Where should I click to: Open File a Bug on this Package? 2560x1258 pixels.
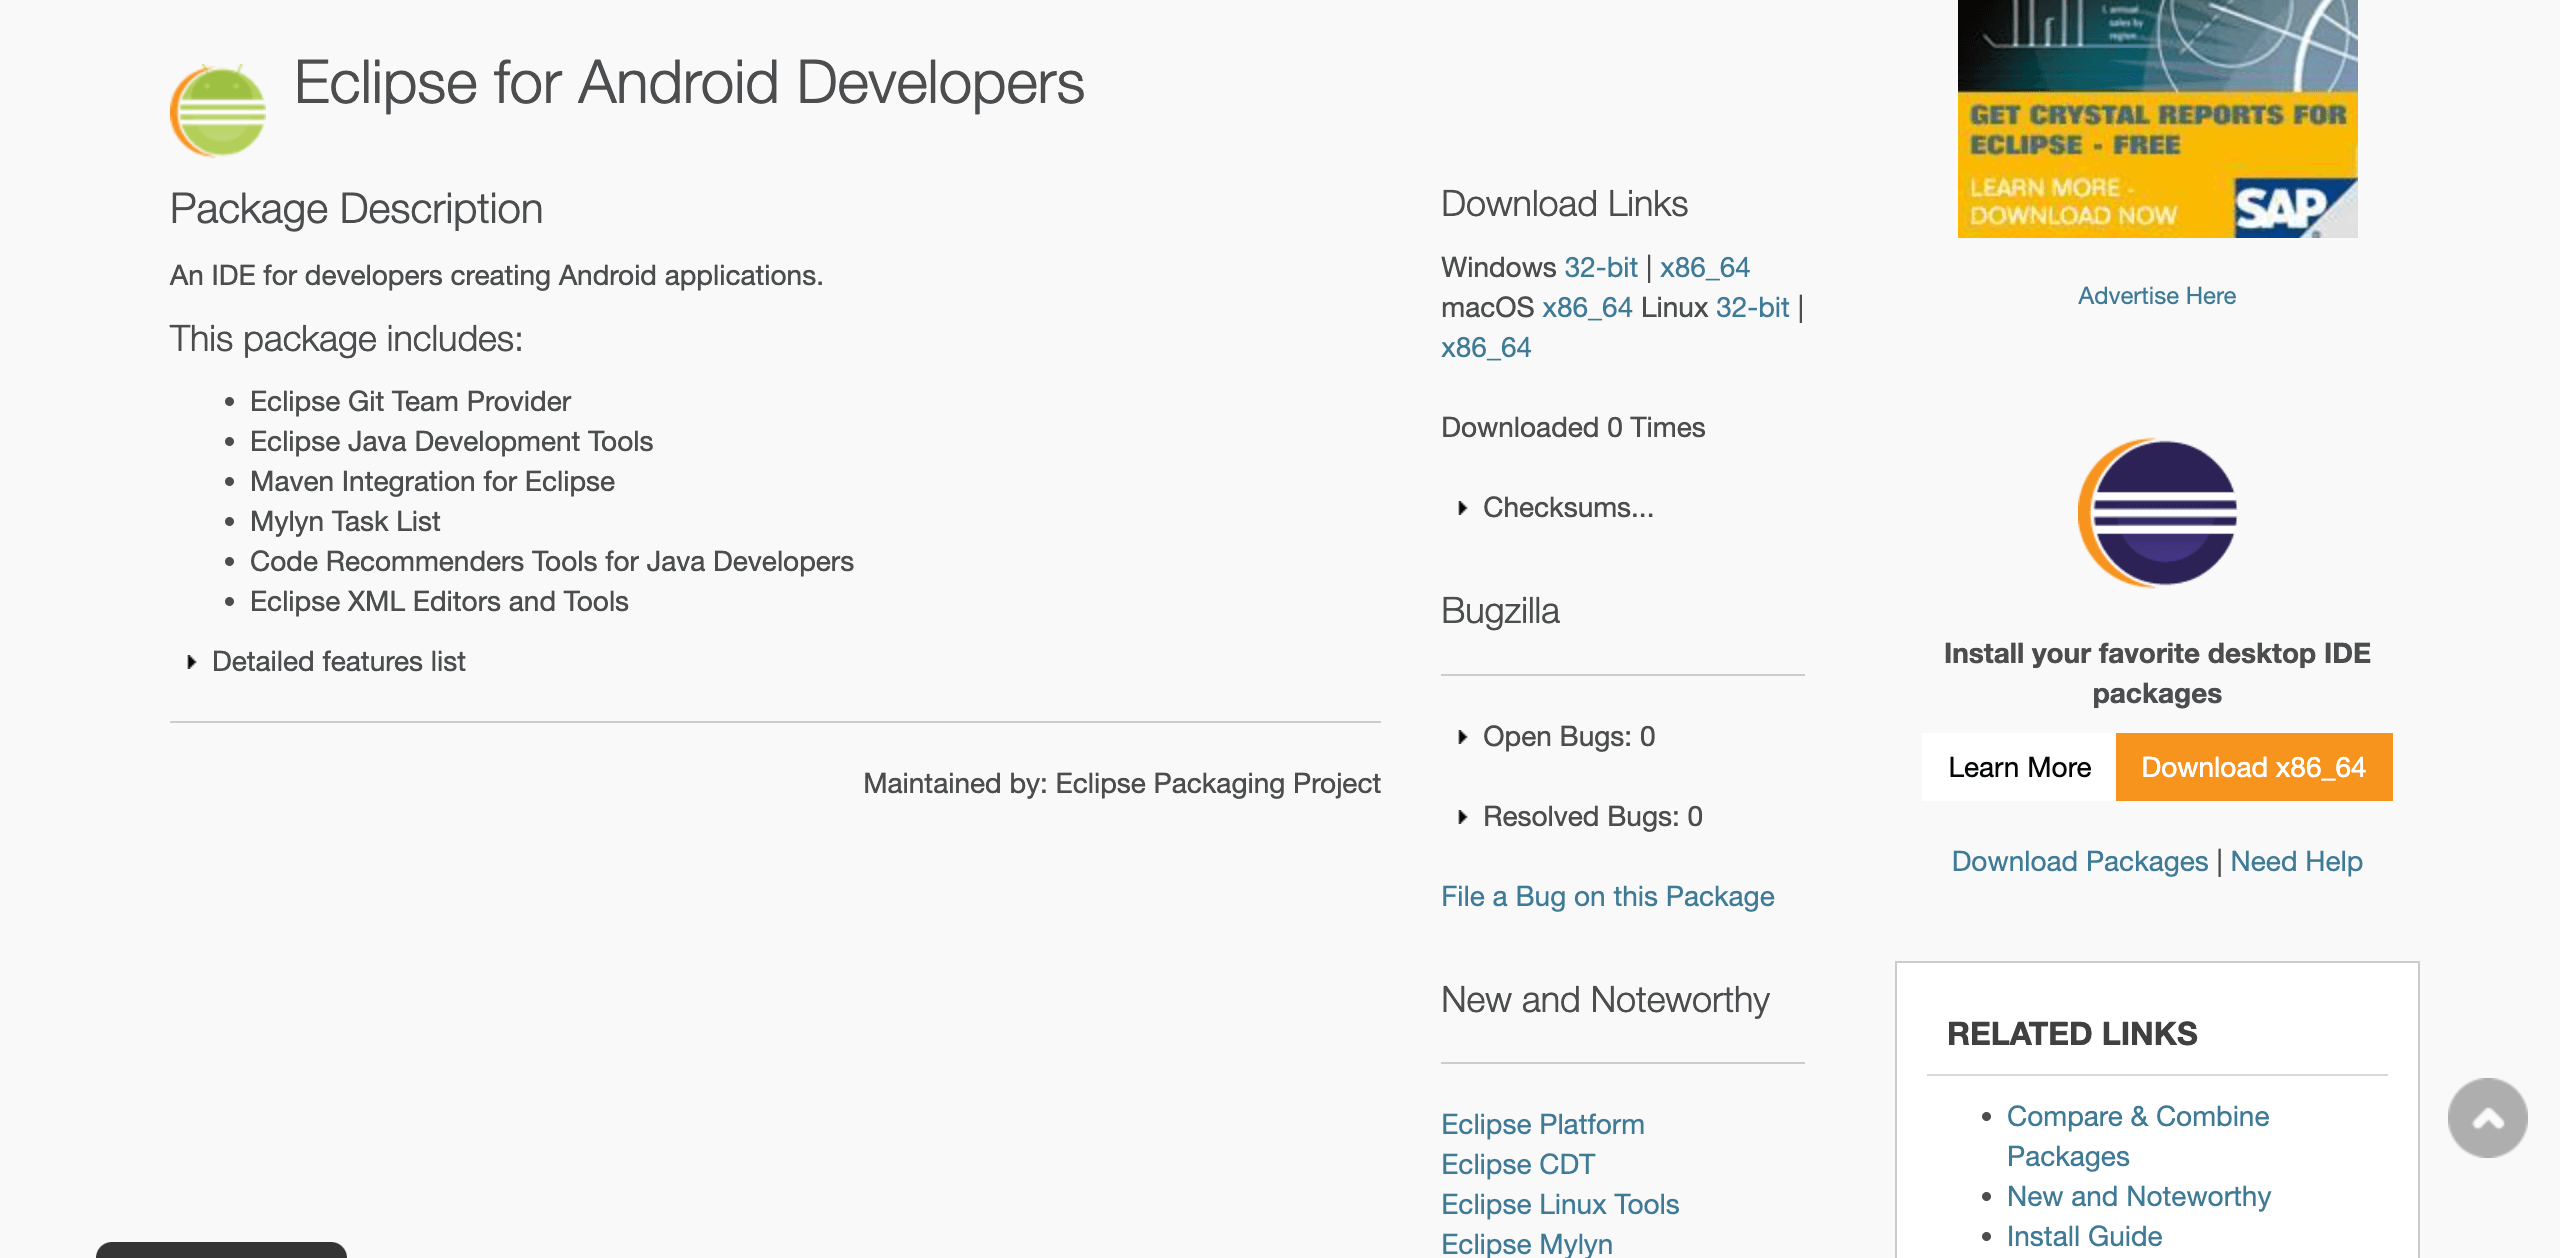[1607, 896]
